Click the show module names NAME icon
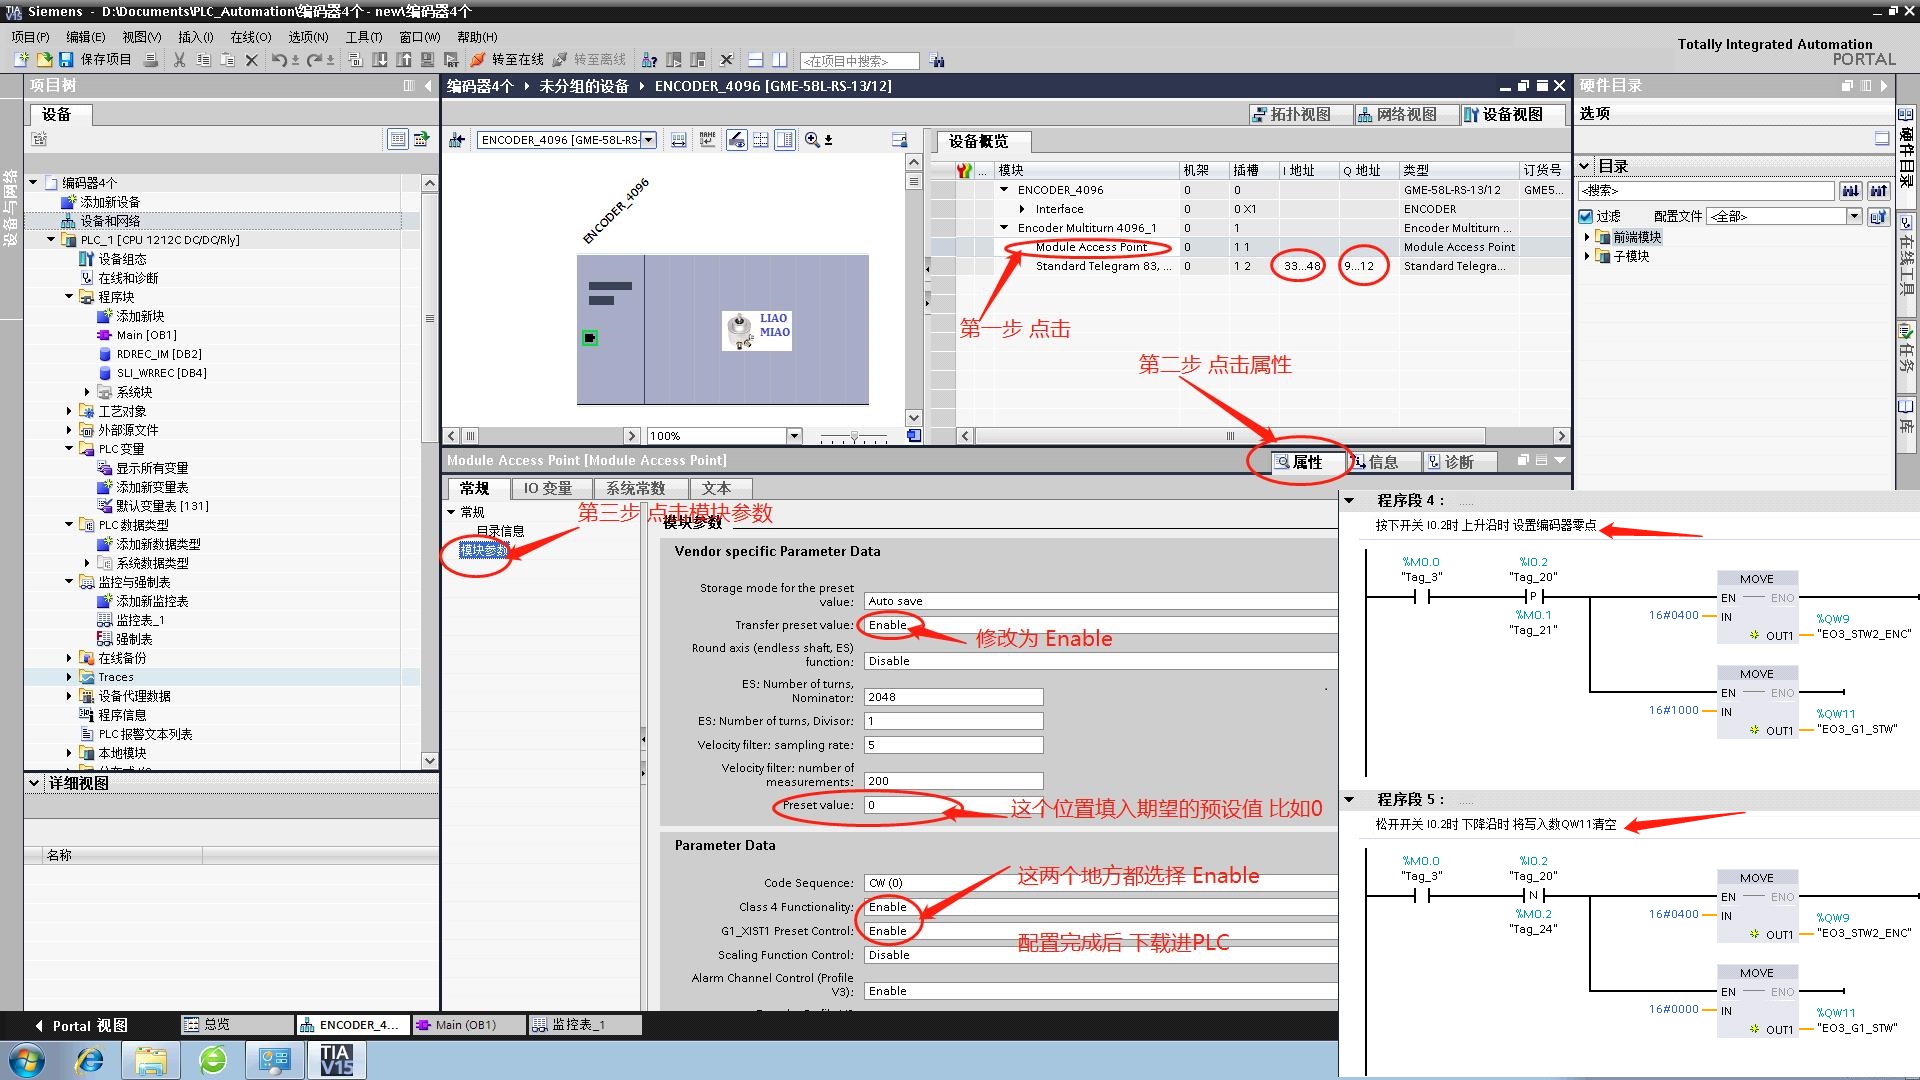Screen dimensions: 1920x1080 tap(708, 140)
